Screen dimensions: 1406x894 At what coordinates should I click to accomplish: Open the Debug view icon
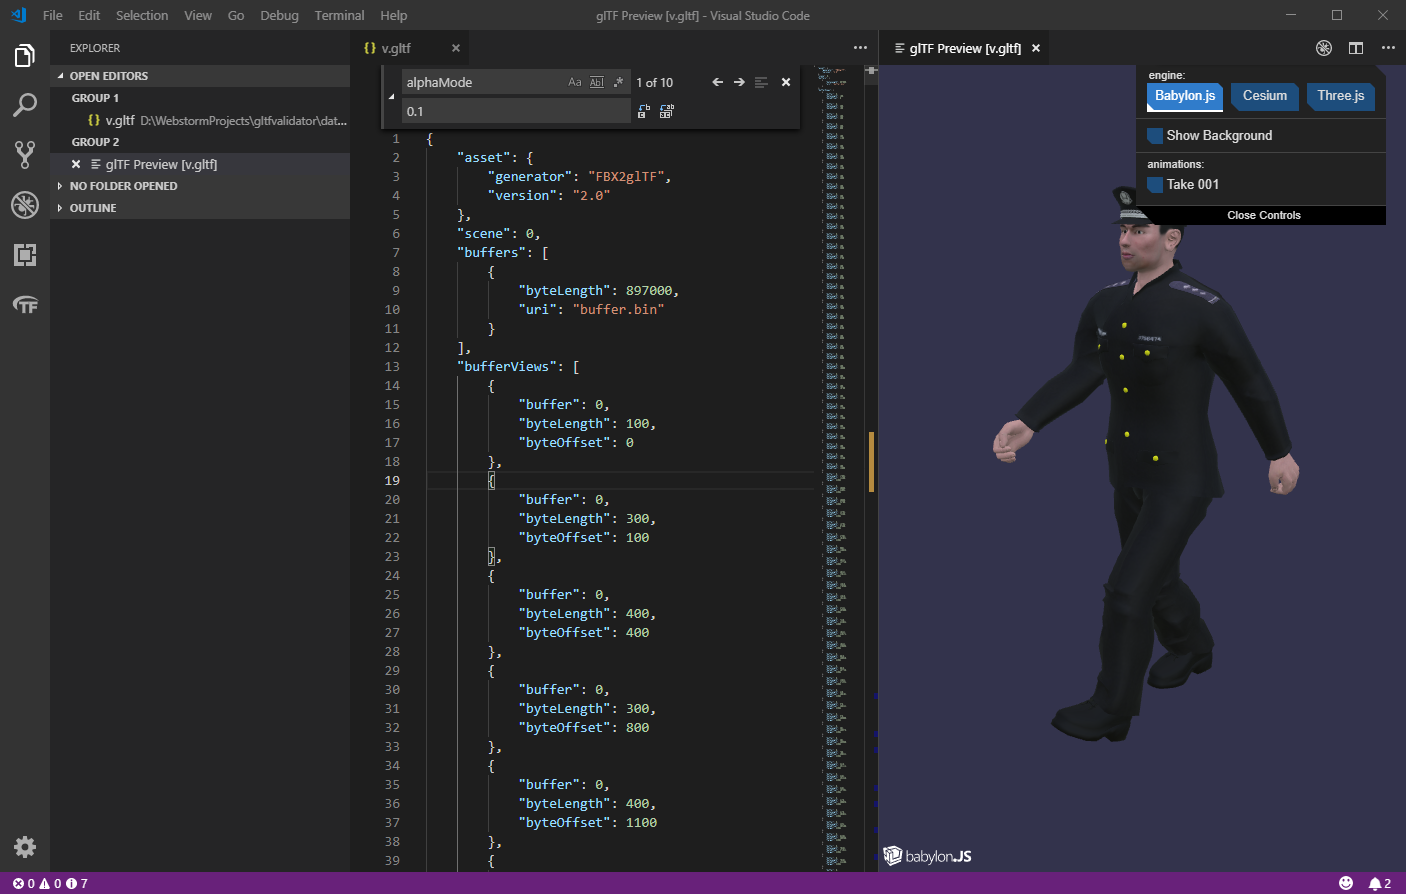[25, 205]
